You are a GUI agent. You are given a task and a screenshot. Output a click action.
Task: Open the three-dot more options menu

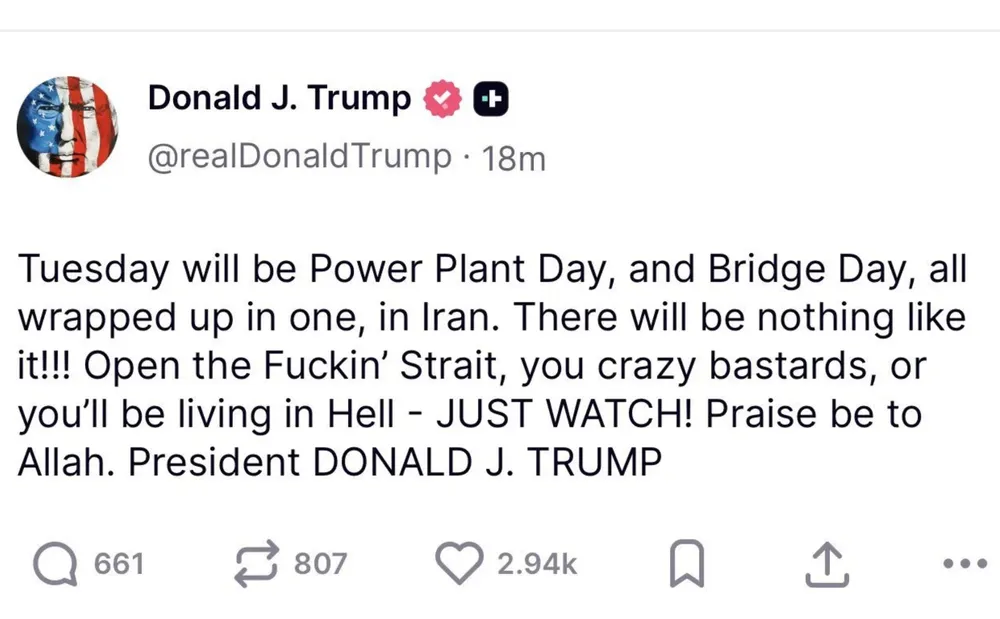[964, 564]
